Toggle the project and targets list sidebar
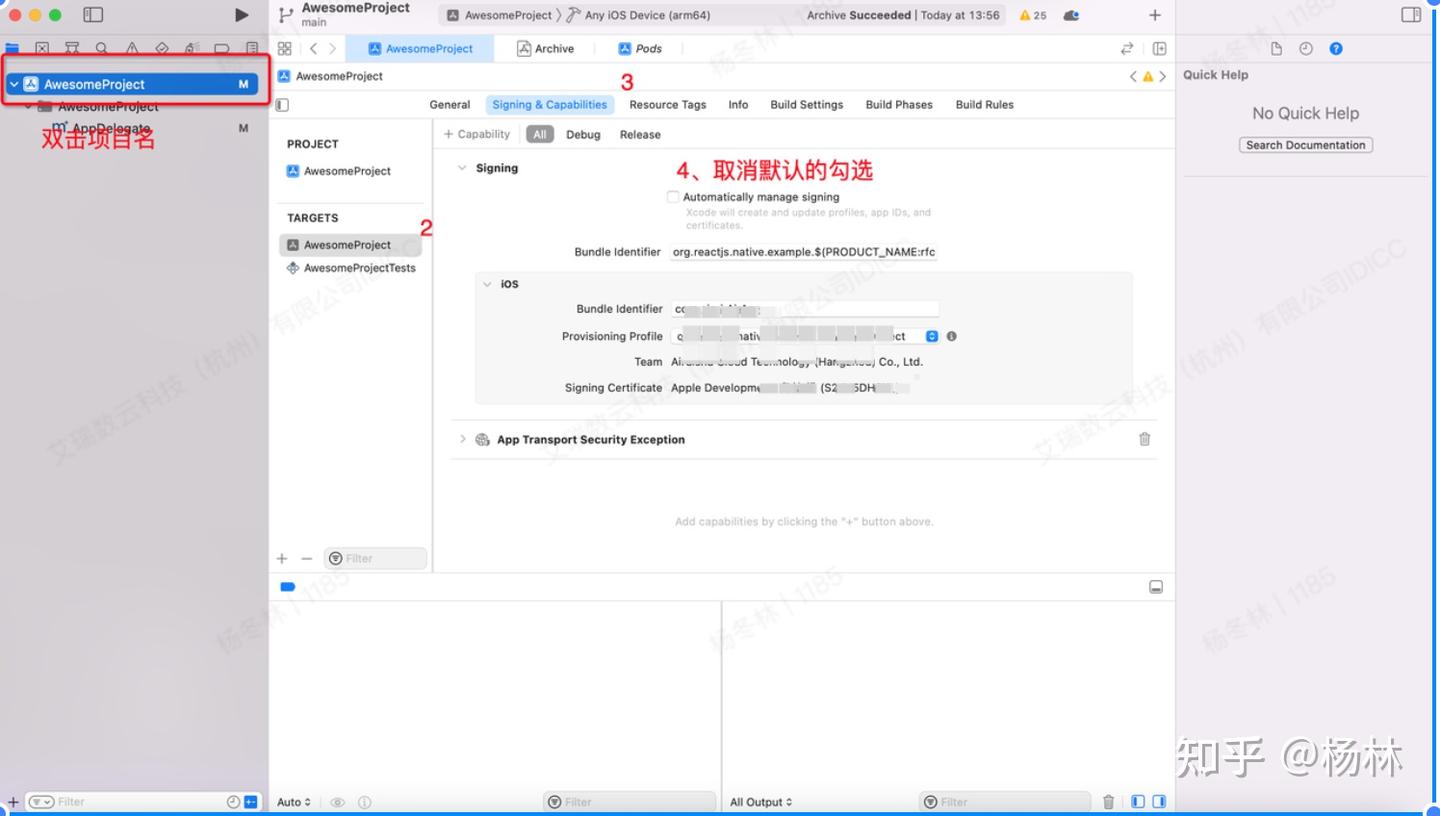This screenshot has width=1440, height=816. click(282, 104)
